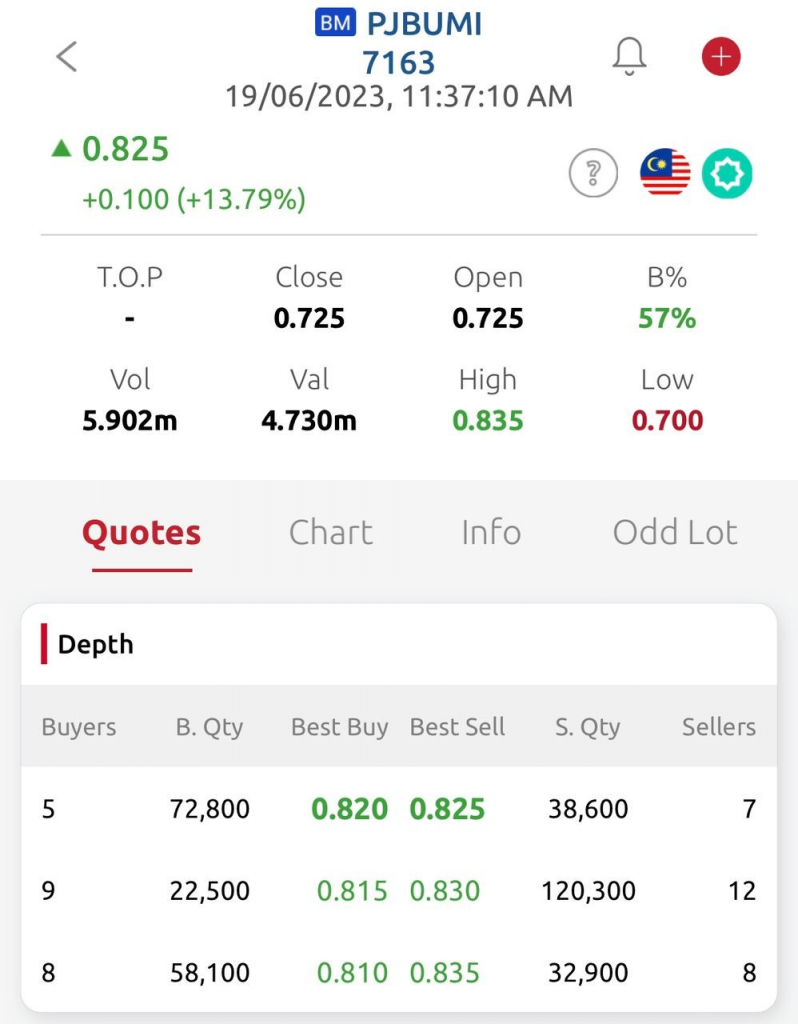Tap the Malaysia flag icon

pyautogui.click(x=665, y=173)
